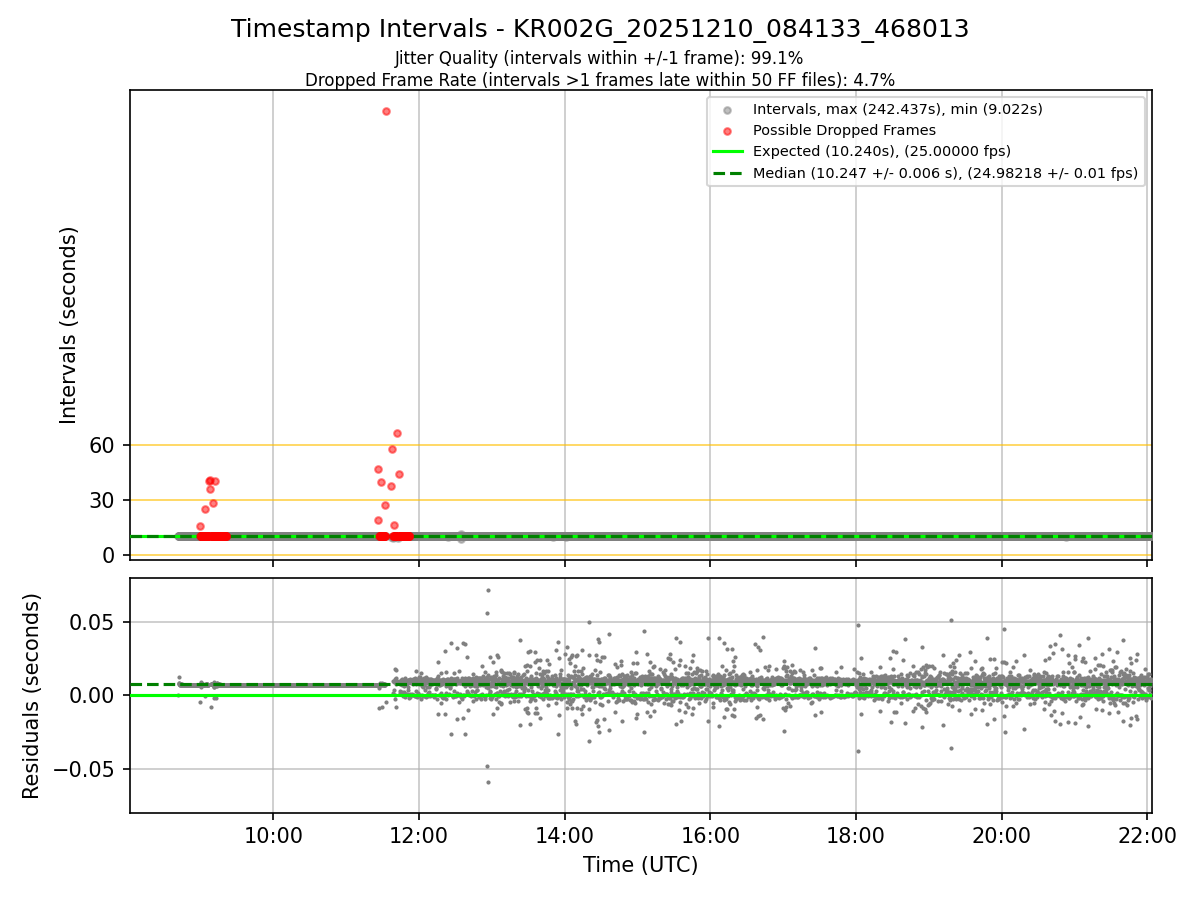Click the 'Residuals (seconds)' y-axis label

point(32,696)
